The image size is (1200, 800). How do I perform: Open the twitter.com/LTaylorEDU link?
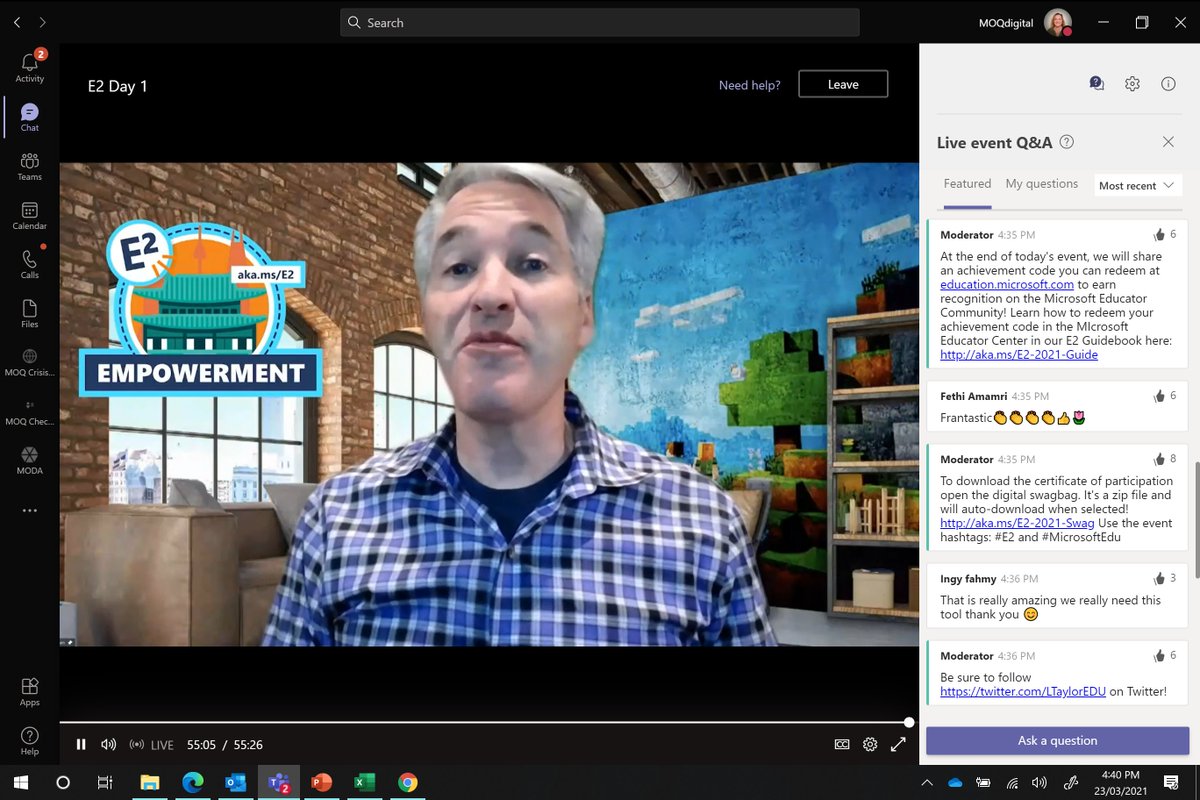pos(1023,691)
